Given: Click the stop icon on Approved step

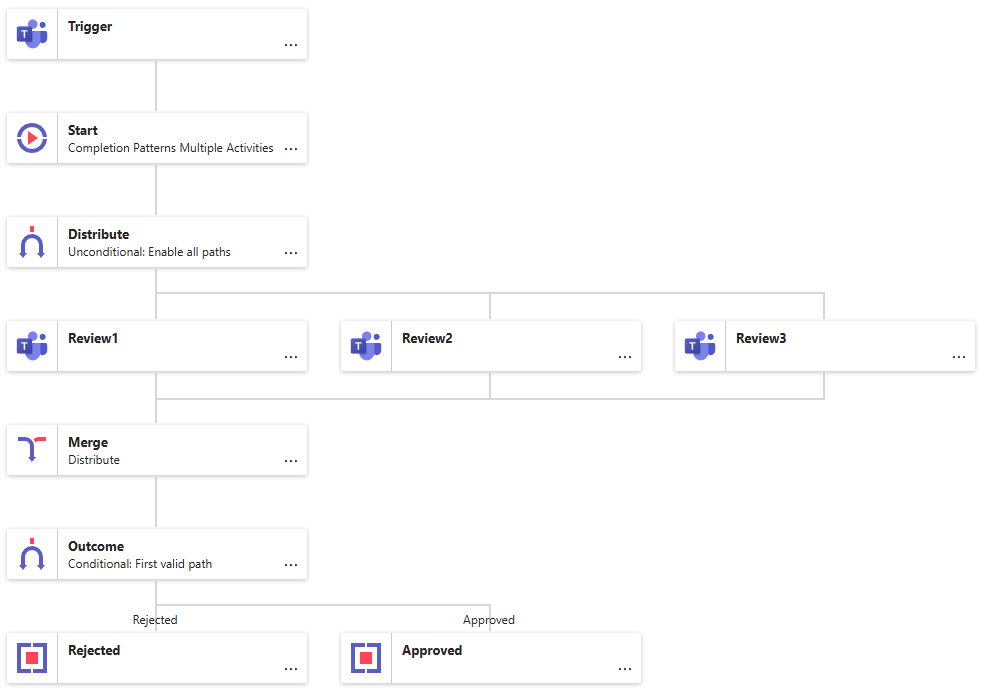Looking at the screenshot, I should (366, 658).
